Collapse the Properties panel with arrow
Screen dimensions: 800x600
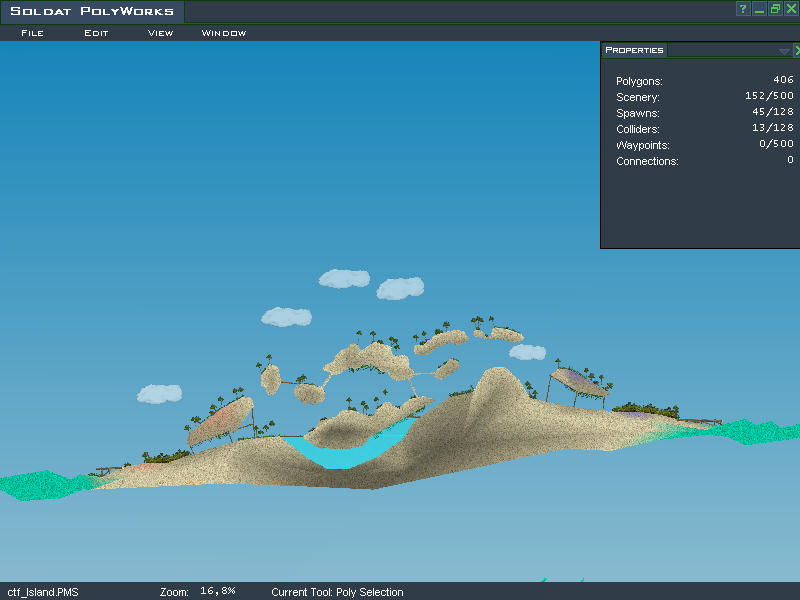tap(784, 50)
